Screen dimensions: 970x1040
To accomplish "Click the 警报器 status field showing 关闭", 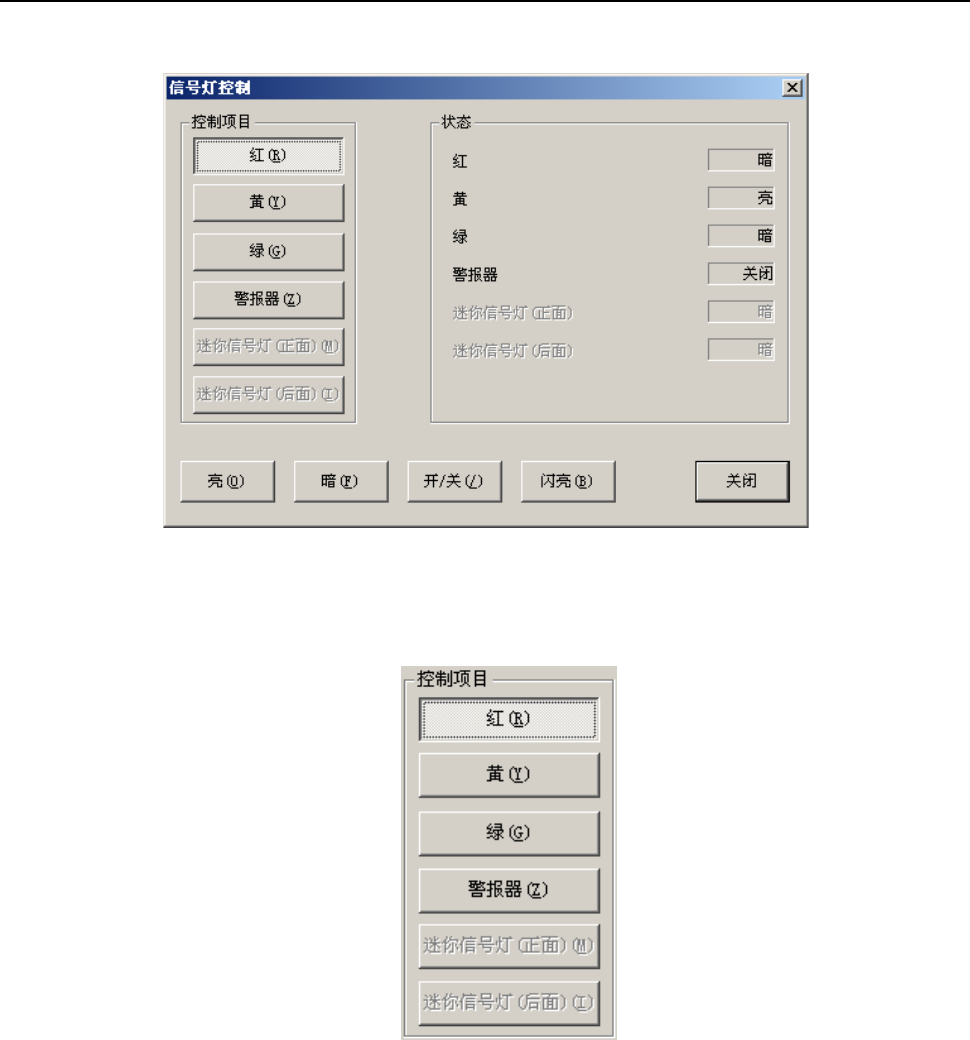I will pos(740,273).
